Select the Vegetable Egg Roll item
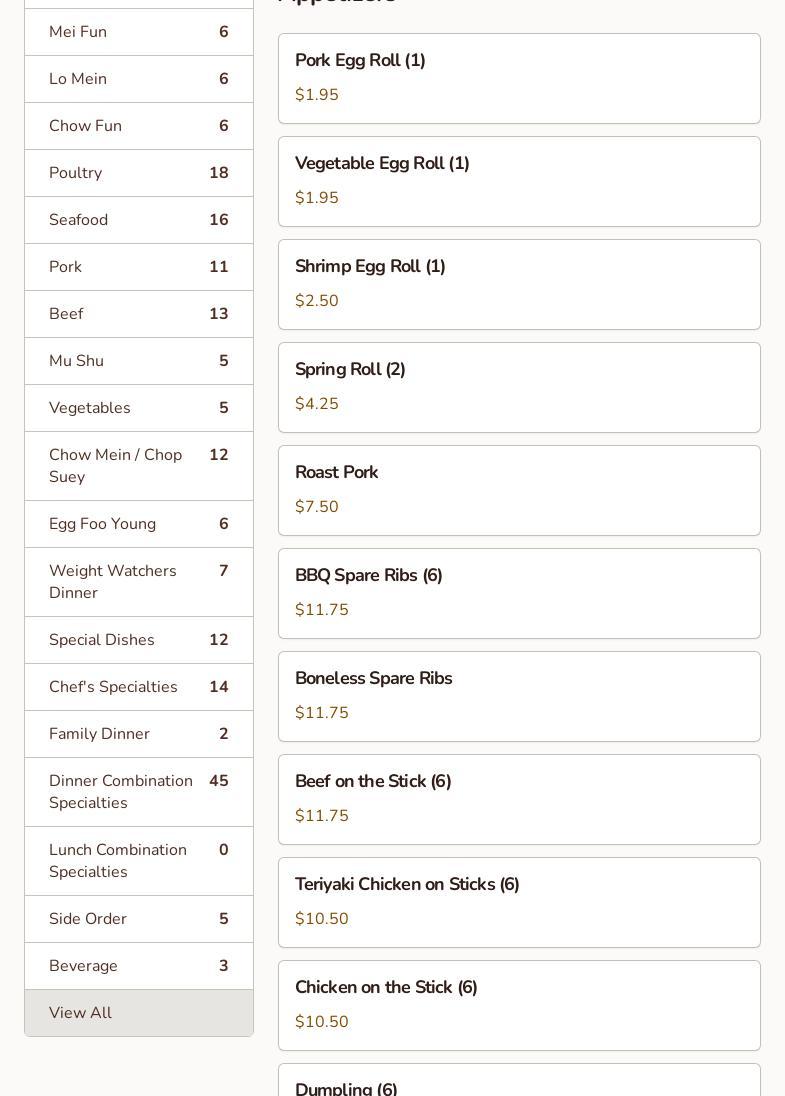 (519, 181)
